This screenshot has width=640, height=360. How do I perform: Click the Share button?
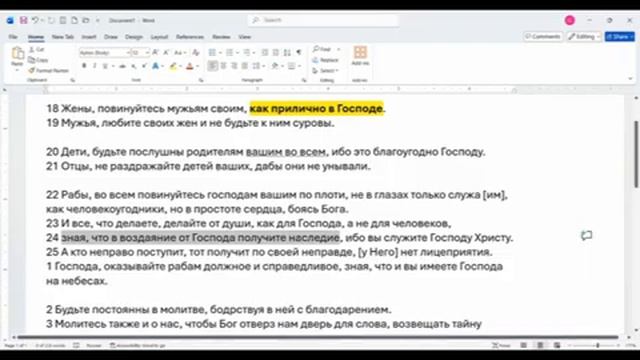coord(620,37)
